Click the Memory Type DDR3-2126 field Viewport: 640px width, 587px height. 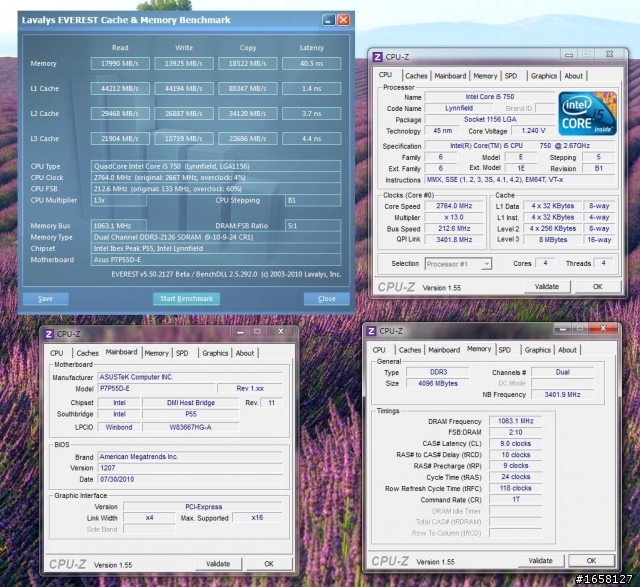(x=216, y=237)
